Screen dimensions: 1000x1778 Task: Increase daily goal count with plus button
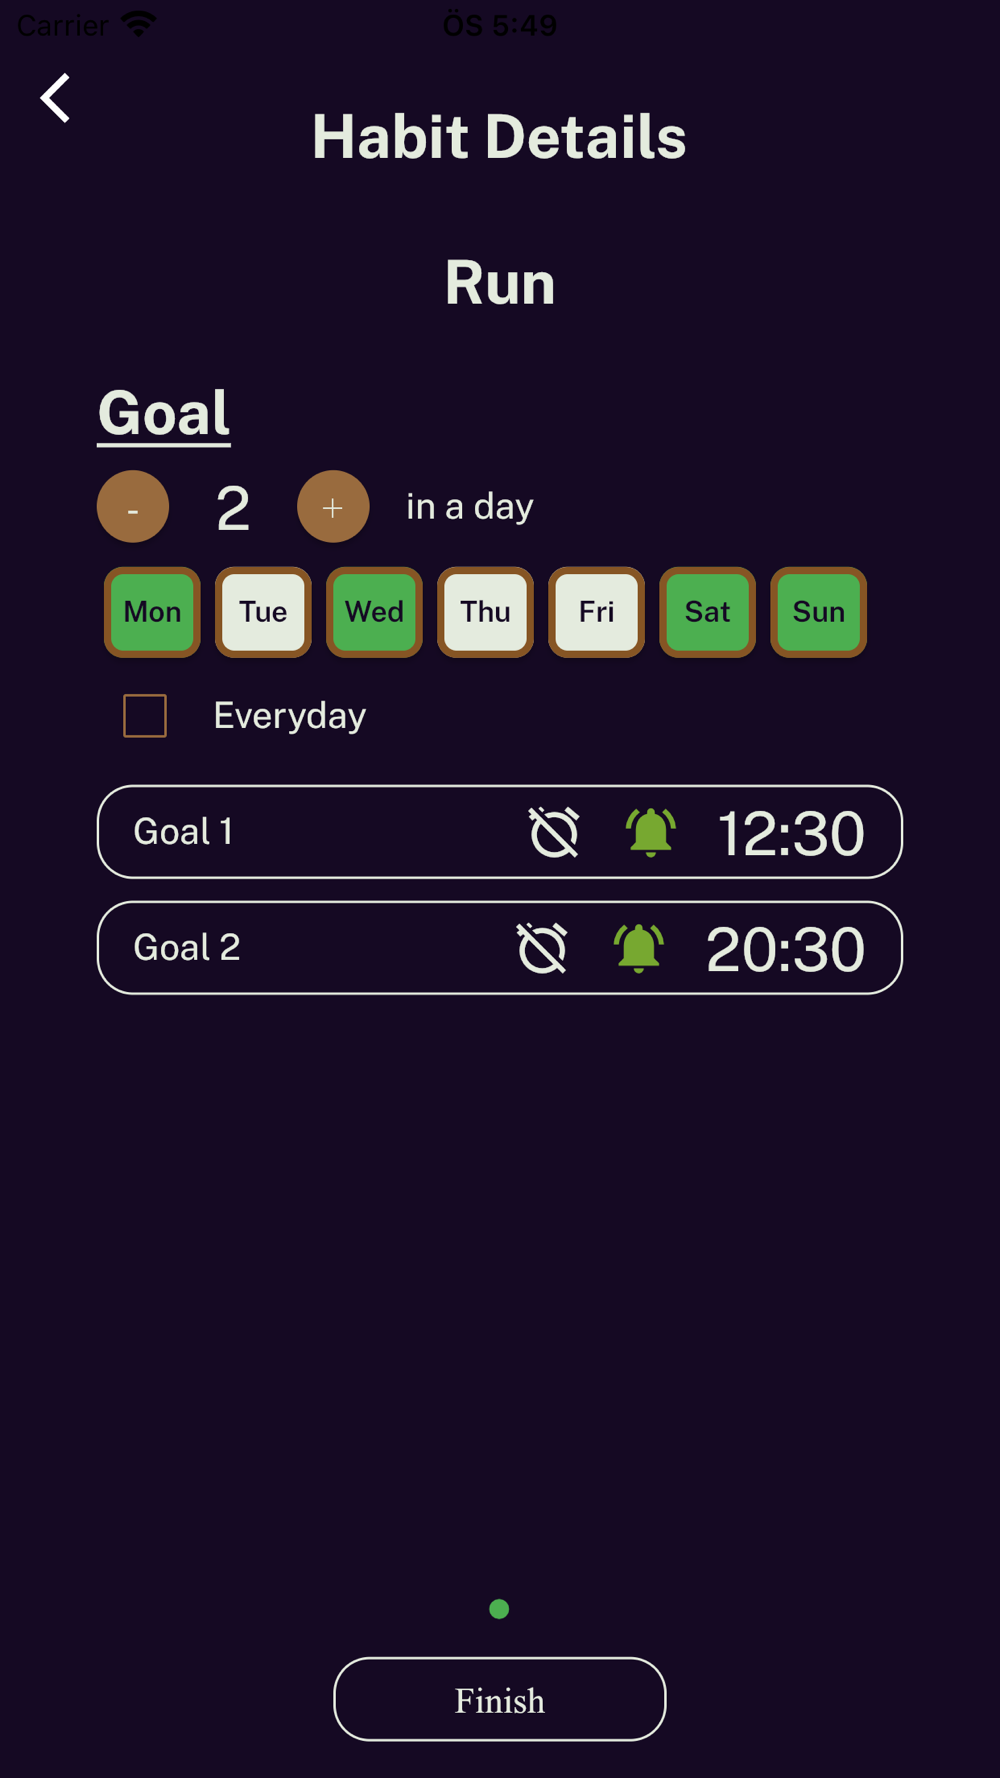333,507
